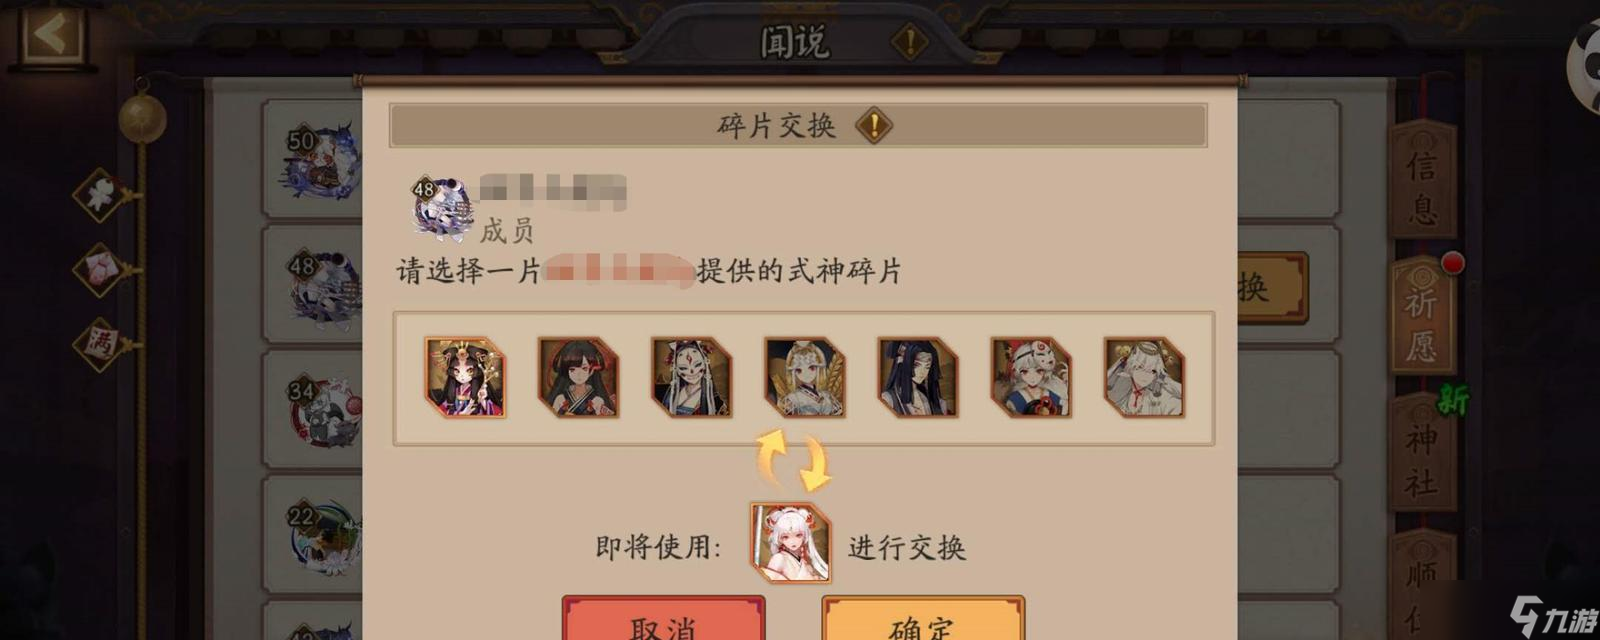This screenshot has height=640, width=1600.
Task: Open the 碎片交换 help exclamation icon
Action: tap(874, 126)
